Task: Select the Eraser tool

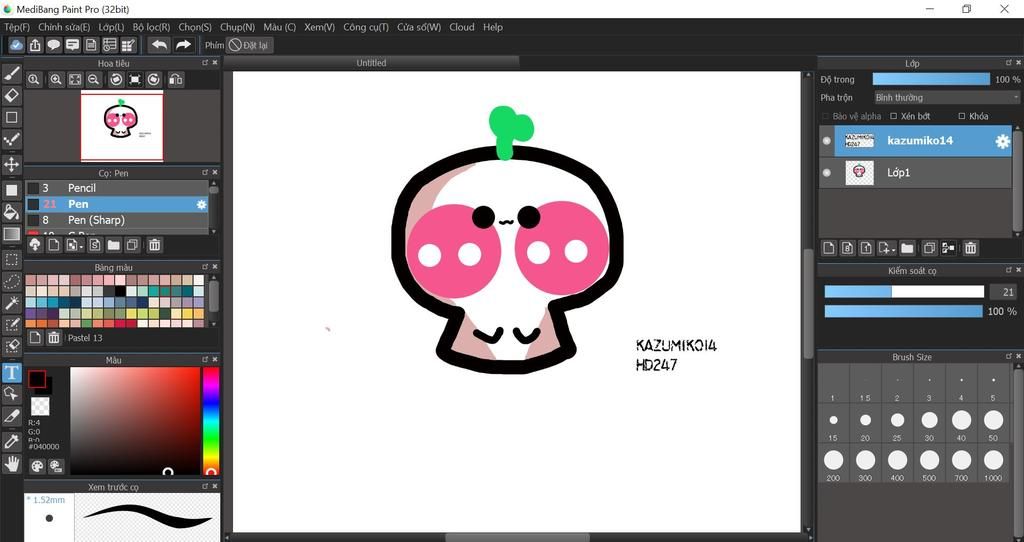Action: (x=11, y=95)
